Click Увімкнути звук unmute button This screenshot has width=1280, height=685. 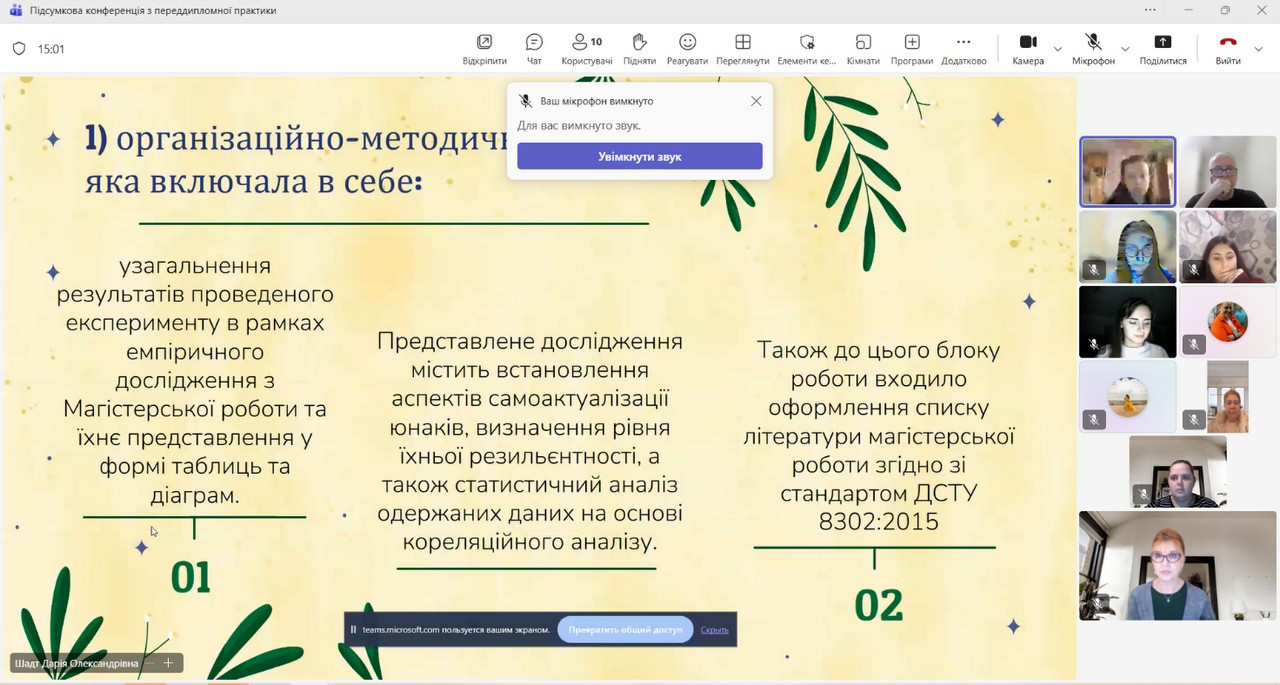click(639, 156)
